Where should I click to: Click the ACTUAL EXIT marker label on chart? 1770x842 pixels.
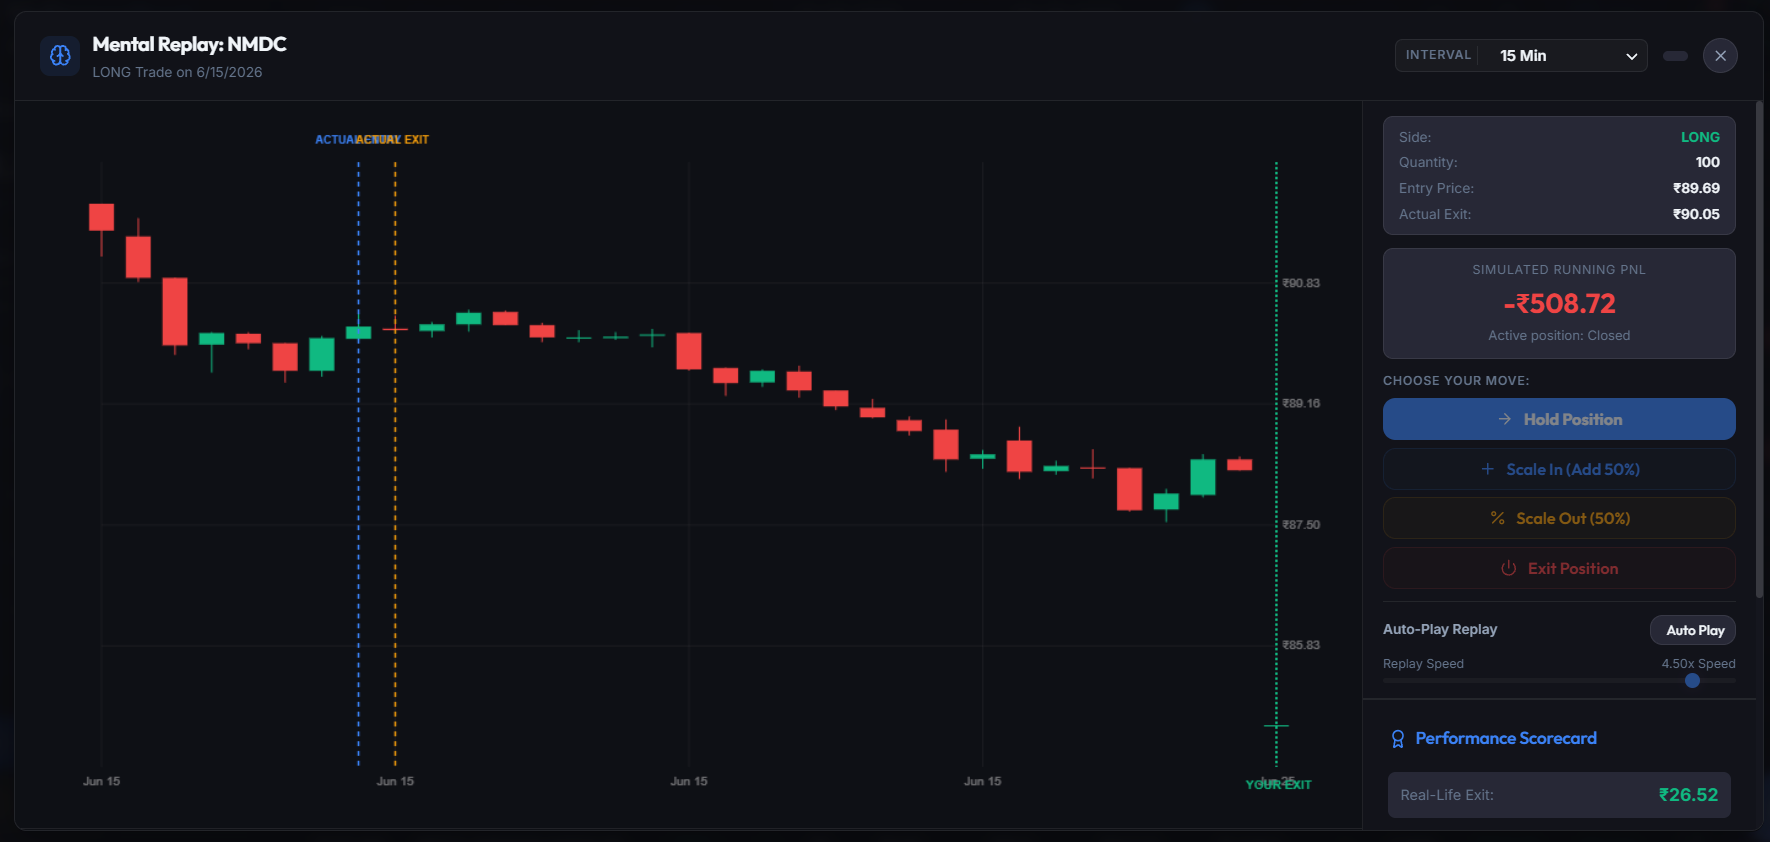[393, 140]
